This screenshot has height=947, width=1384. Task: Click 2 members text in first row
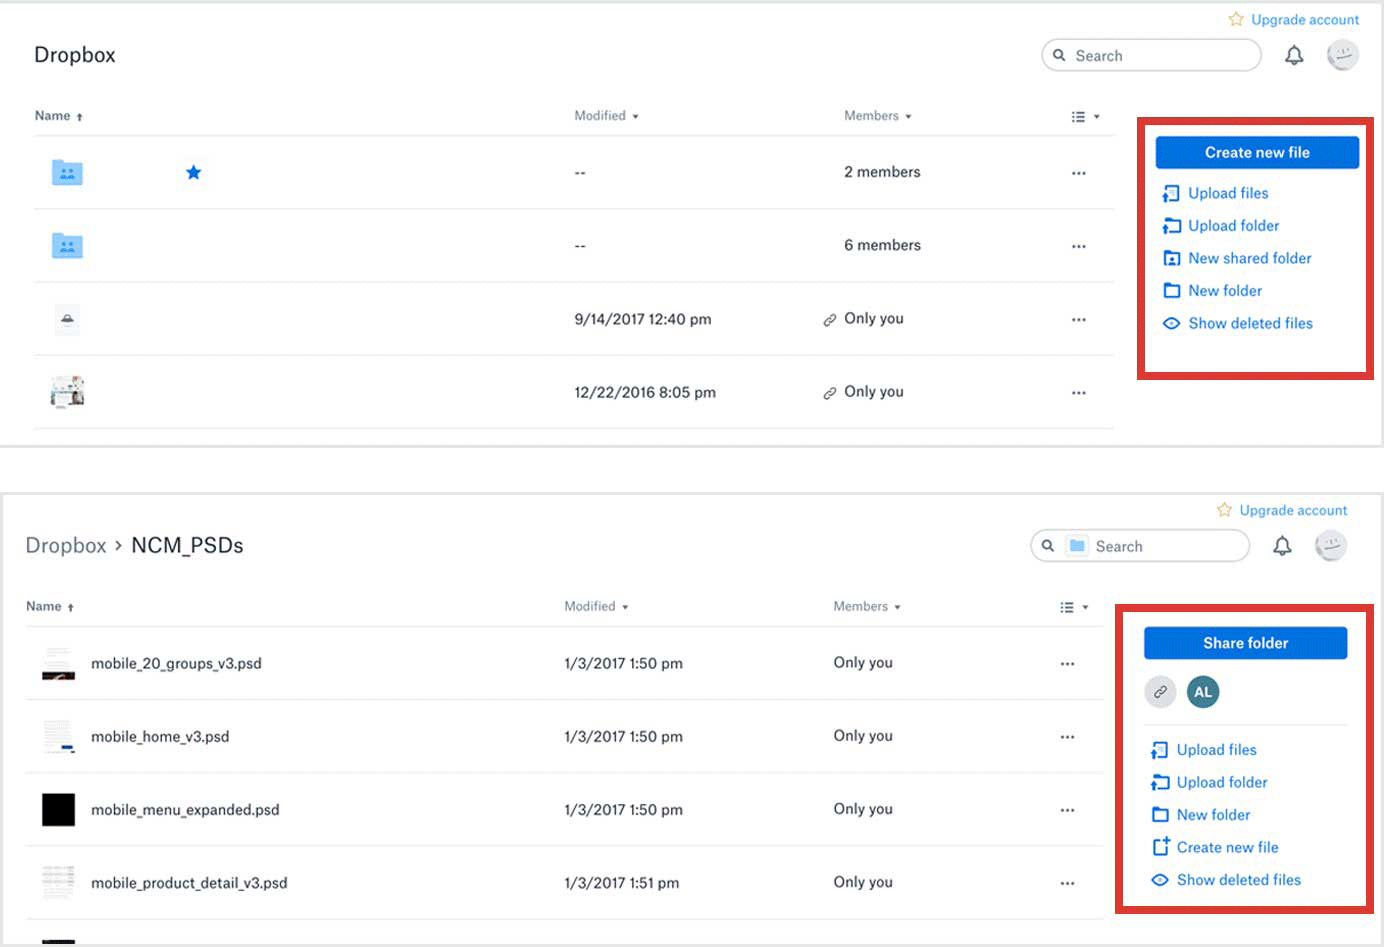coord(882,172)
